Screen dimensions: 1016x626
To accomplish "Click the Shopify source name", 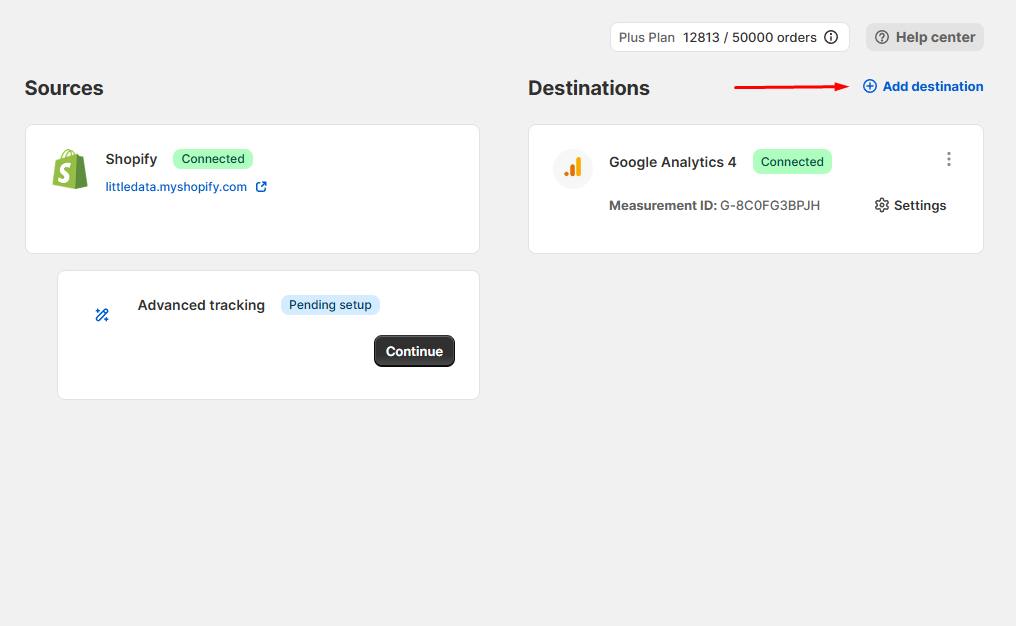I will click(x=131, y=159).
